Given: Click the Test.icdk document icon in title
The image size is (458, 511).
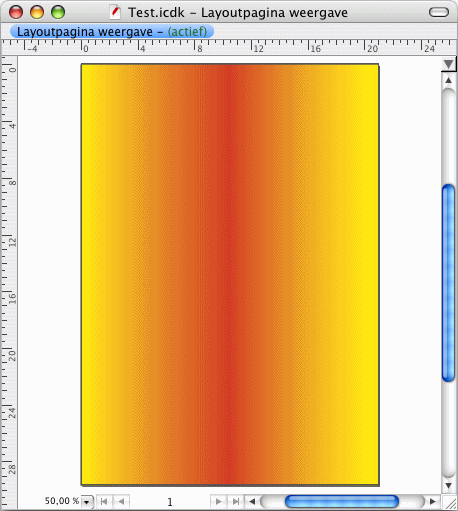Looking at the screenshot, I should [x=115, y=13].
